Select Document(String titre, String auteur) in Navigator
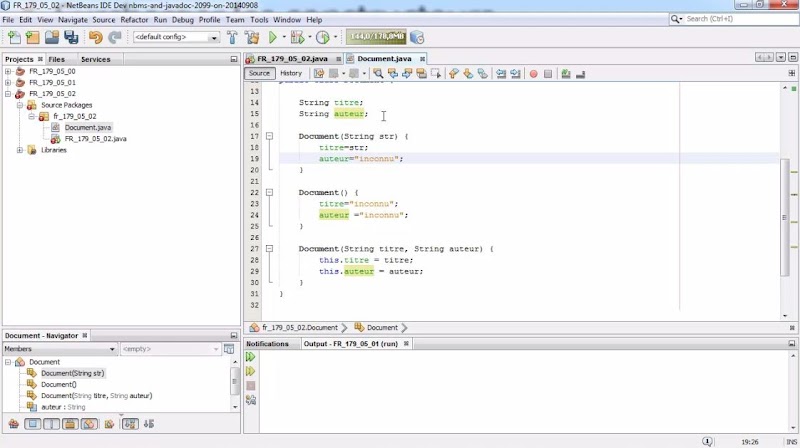Viewport: 800px width, 448px height. pyautogui.click(x=96, y=395)
